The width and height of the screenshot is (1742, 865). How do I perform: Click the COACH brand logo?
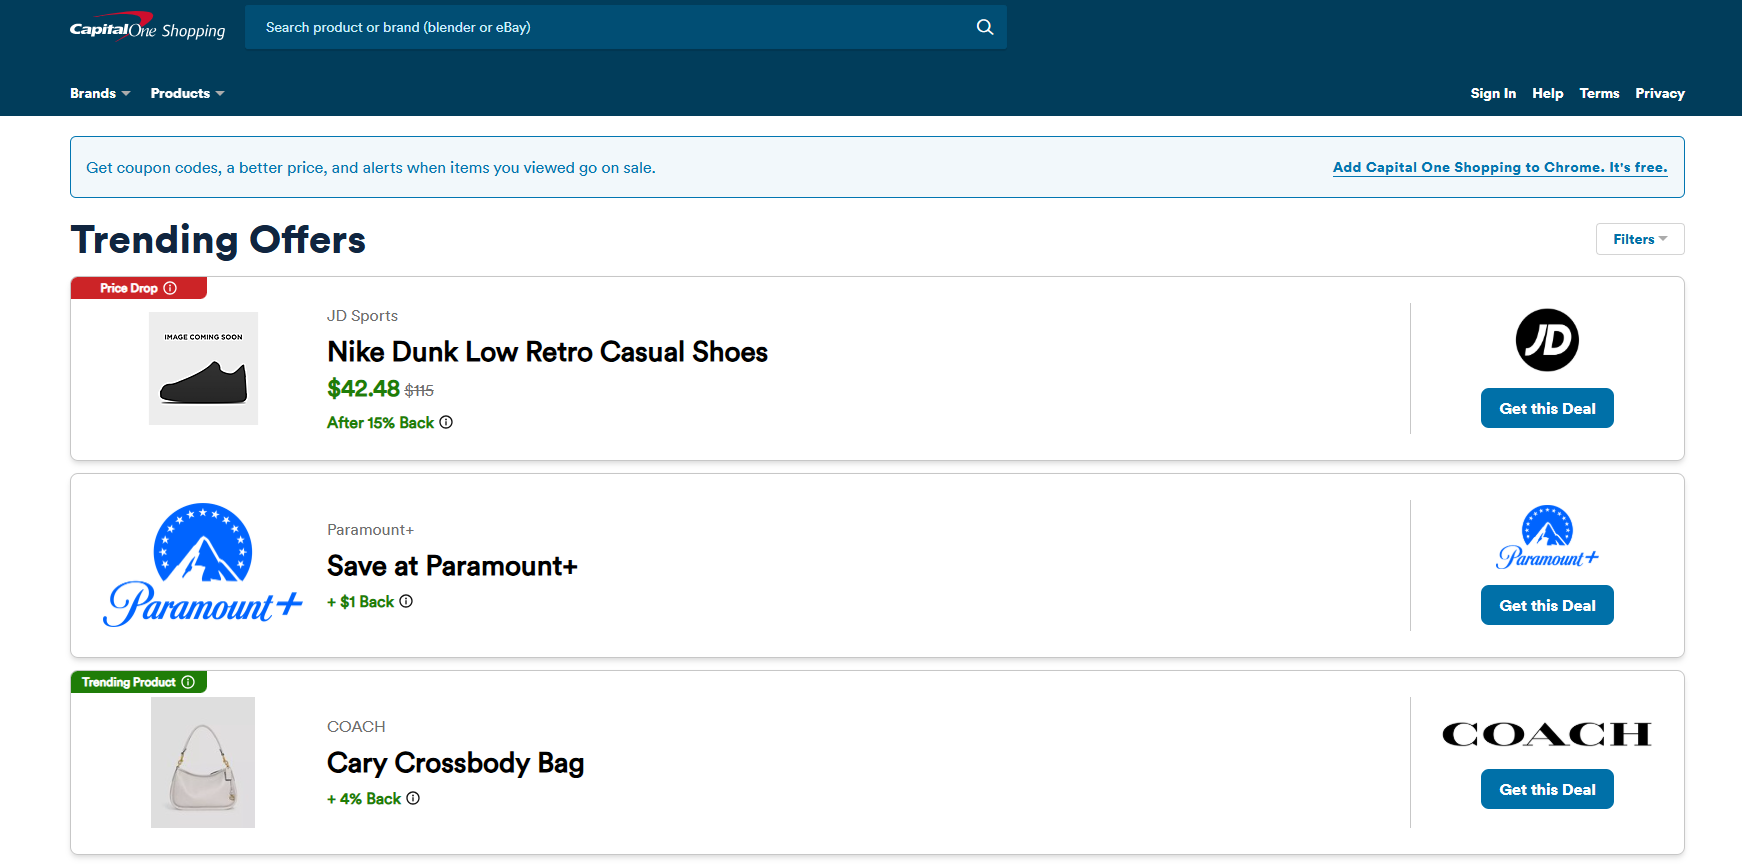pyautogui.click(x=1547, y=734)
